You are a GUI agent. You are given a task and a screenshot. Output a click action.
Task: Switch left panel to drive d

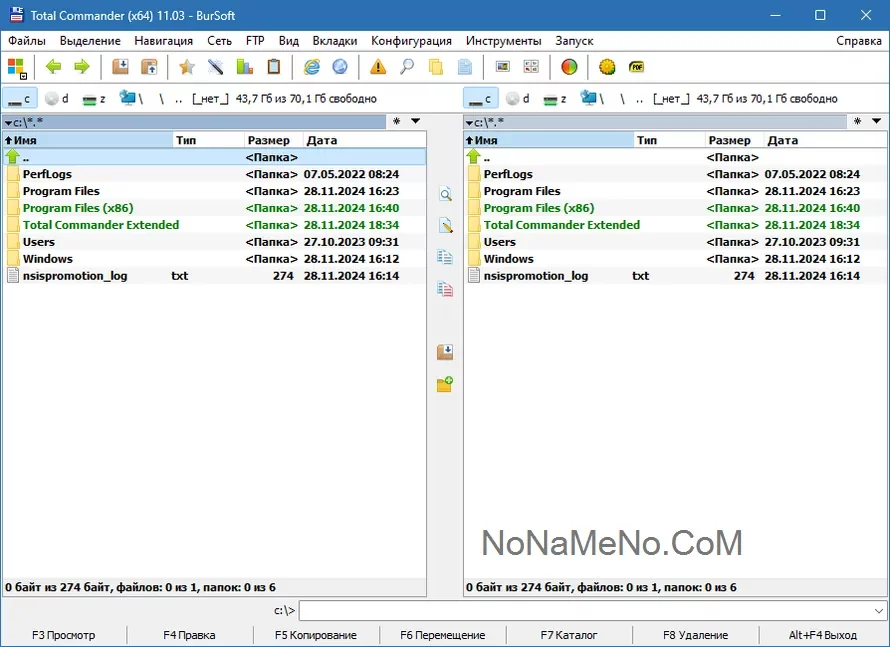[57, 99]
